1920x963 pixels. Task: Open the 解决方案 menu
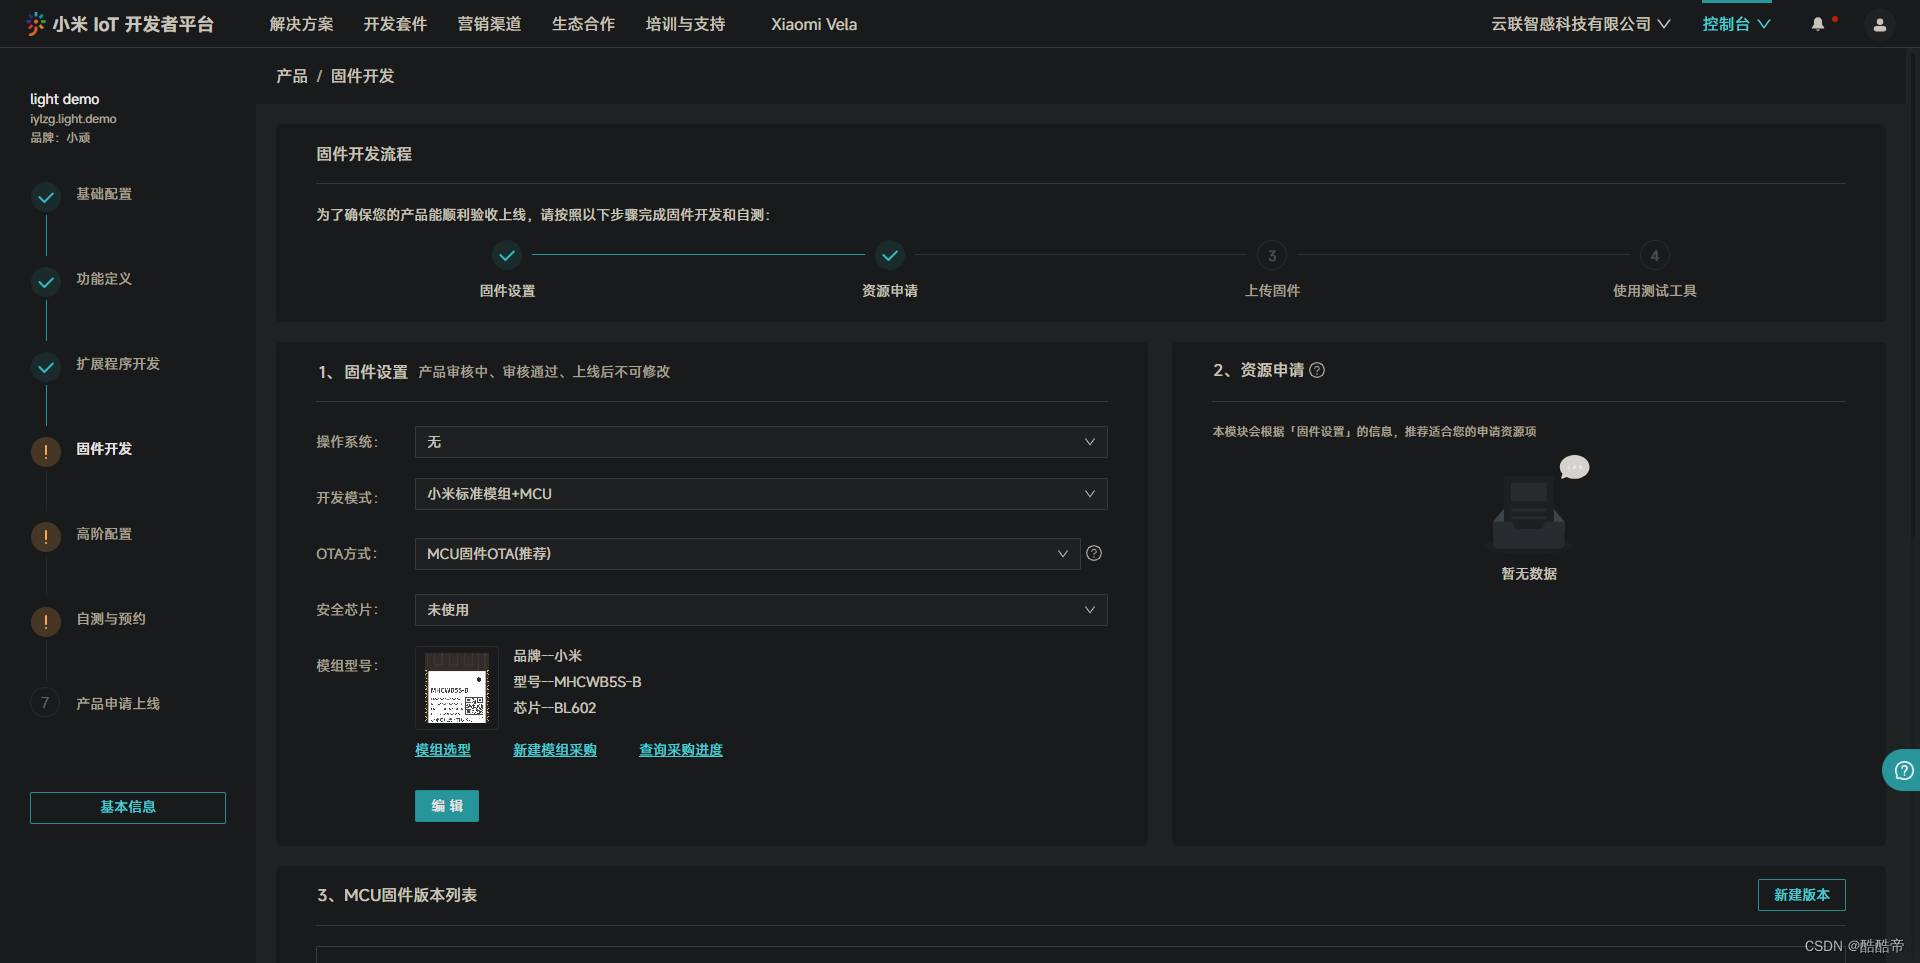(302, 24)
